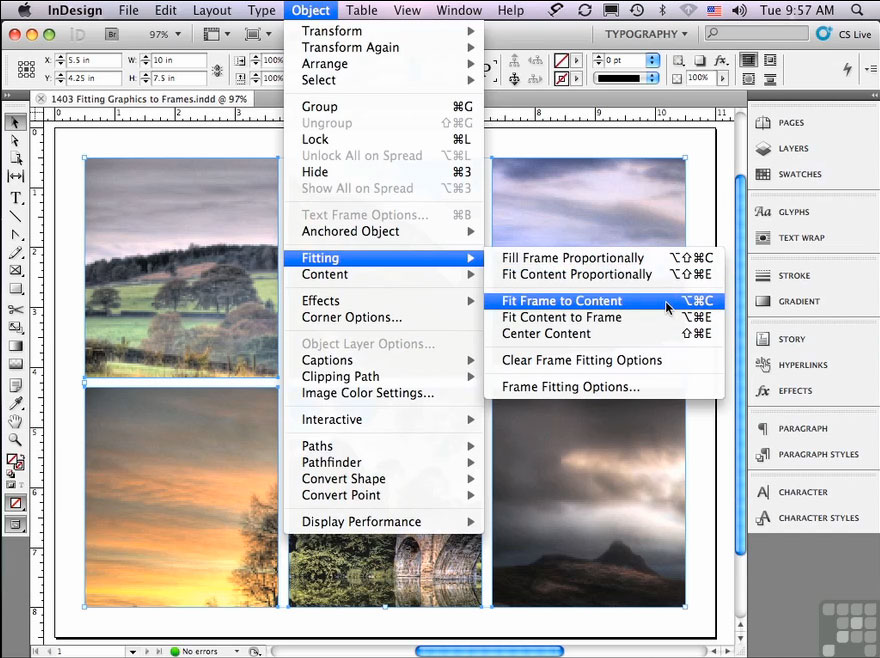Click Apply None button in toolbox
This screenshot has width=880, height=658.
coord(15,503)
